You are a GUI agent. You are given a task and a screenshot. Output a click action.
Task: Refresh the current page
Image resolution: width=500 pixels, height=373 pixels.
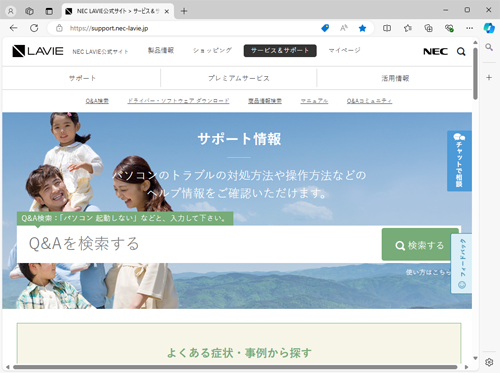(x=34, y=28)
